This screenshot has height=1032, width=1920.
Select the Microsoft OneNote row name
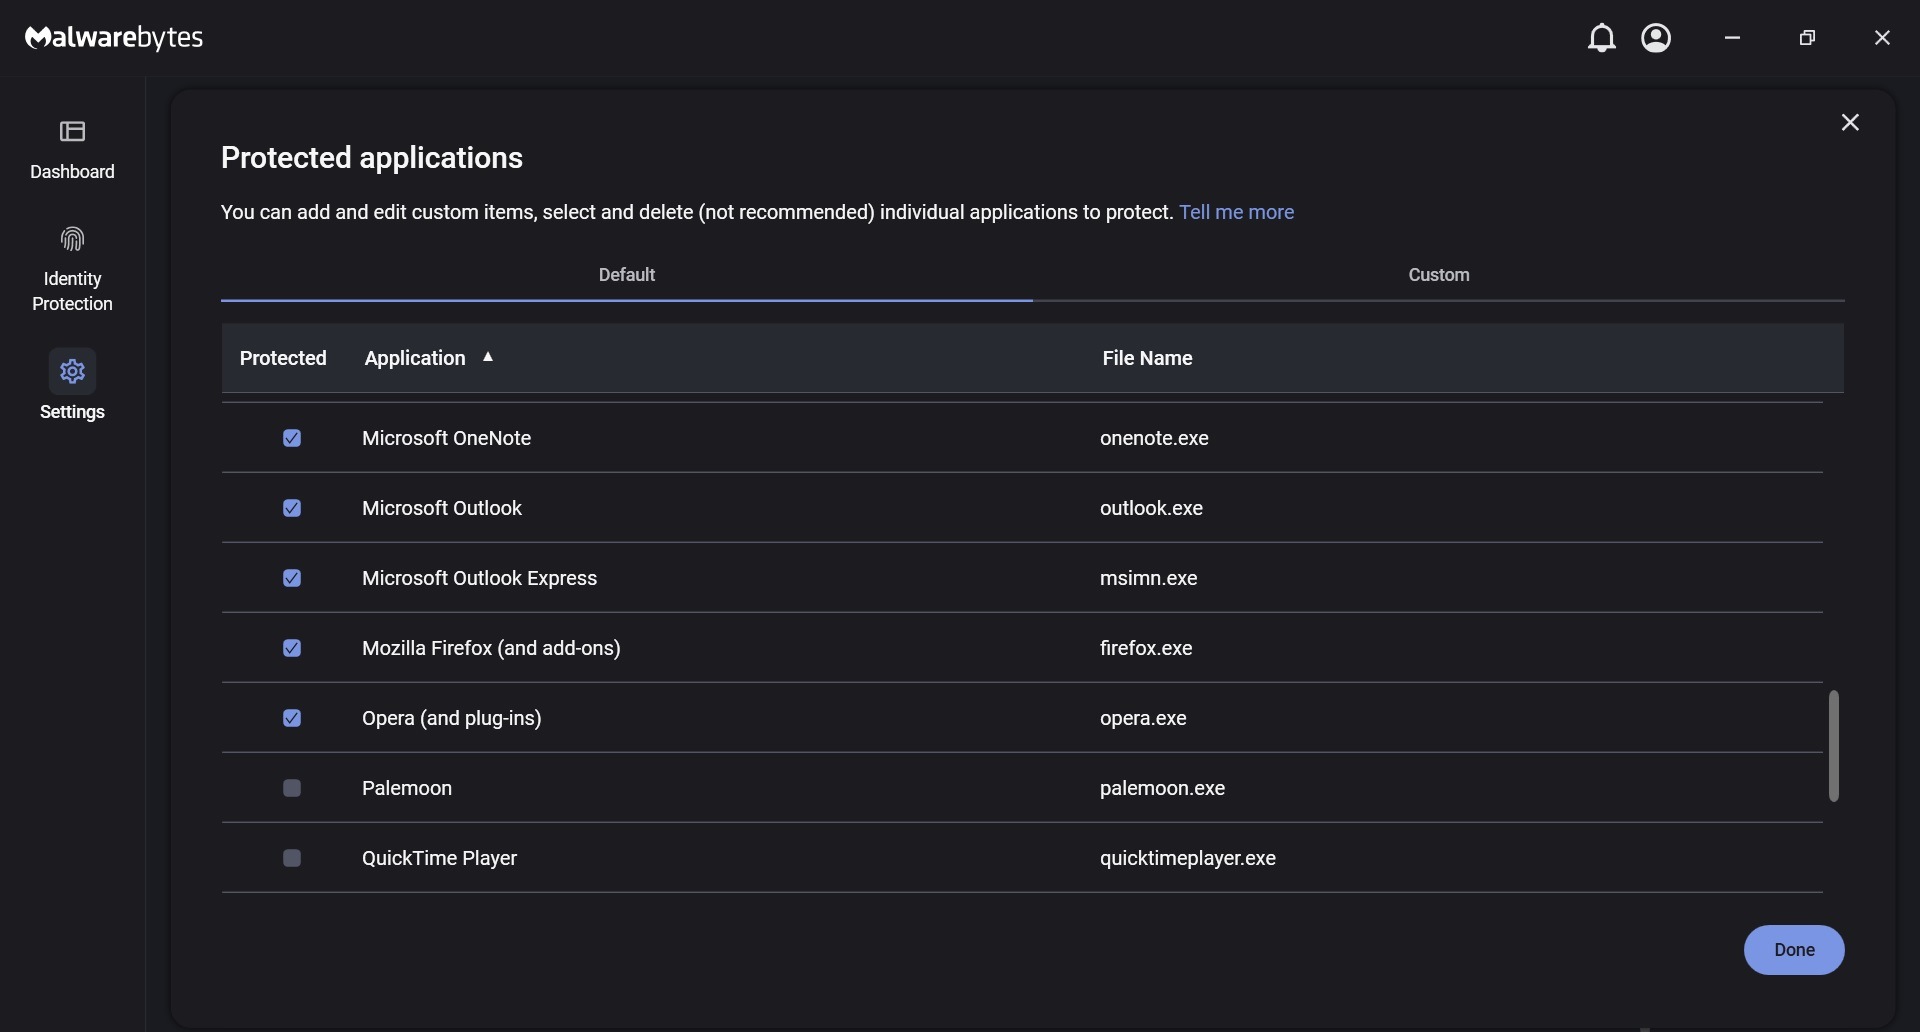click(x=446, y=438)
